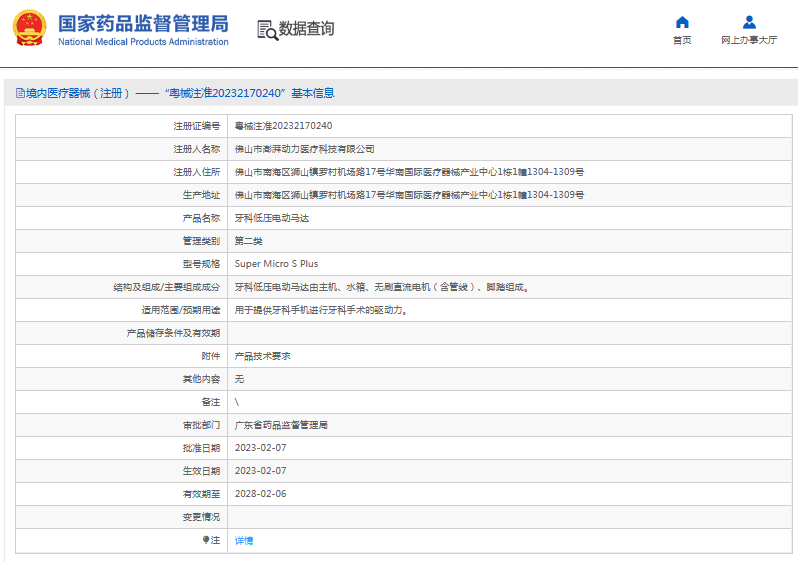This screenshot has height=562, width=798.
Task: Click the model value Super Micro S Plus
Action: pos(276,264)
